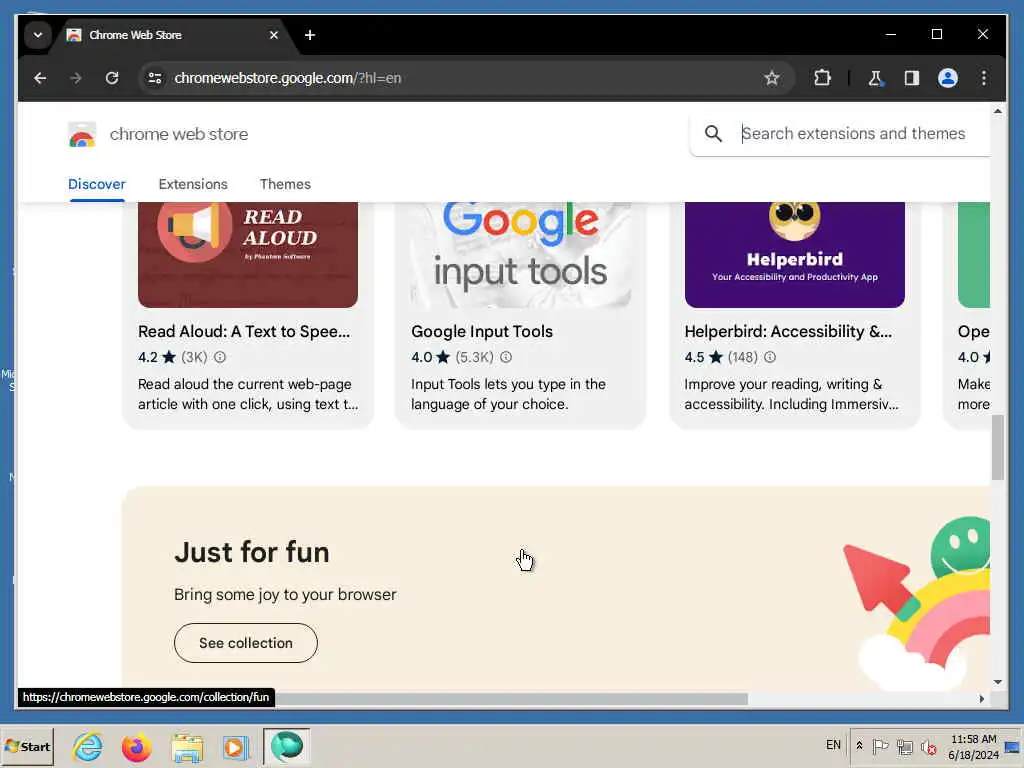1024x768 pixels.
Task: Show hidden system tray icons
Action: pos(859,745)
